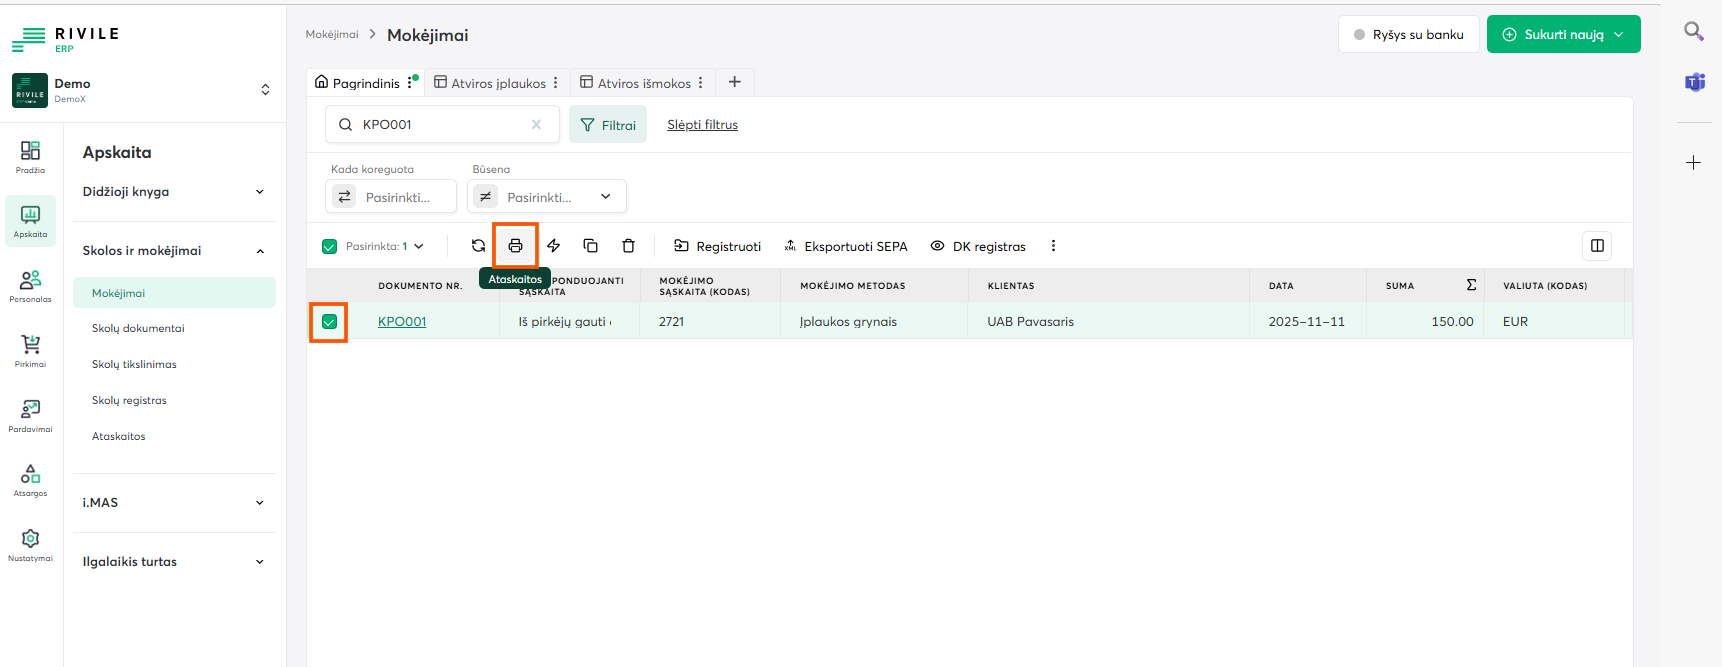This screenshot has height=667, width=1722.
Task: Open Microsoft Teams icon in right sidebar
Action: [1694, 82]
